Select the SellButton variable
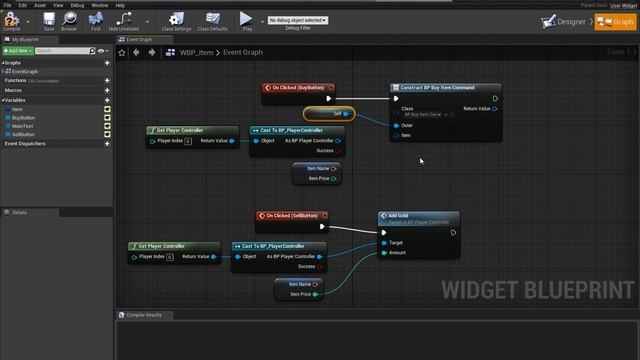The image size is (640, 360). [x=23, y=134]
